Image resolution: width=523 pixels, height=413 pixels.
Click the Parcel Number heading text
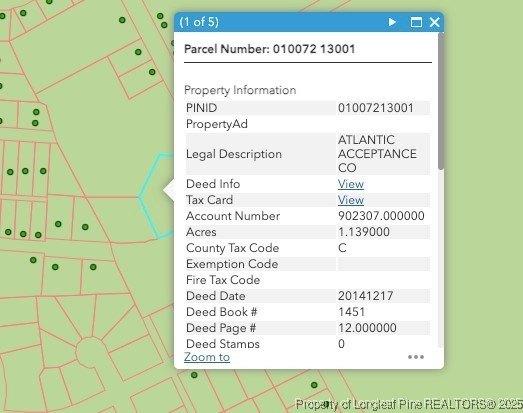270,49
